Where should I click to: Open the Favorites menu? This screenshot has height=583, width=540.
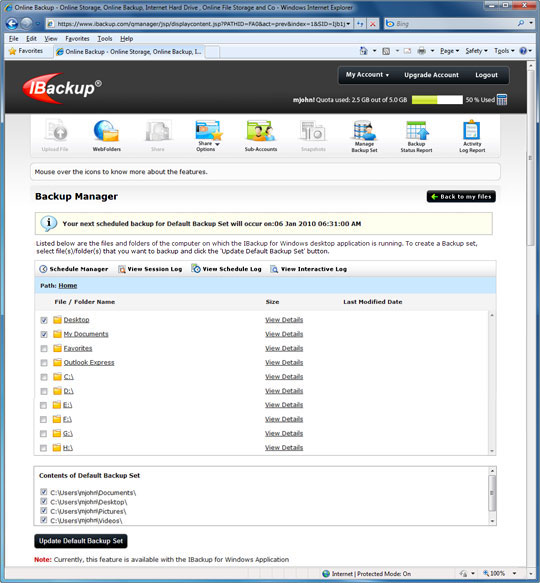77,39
